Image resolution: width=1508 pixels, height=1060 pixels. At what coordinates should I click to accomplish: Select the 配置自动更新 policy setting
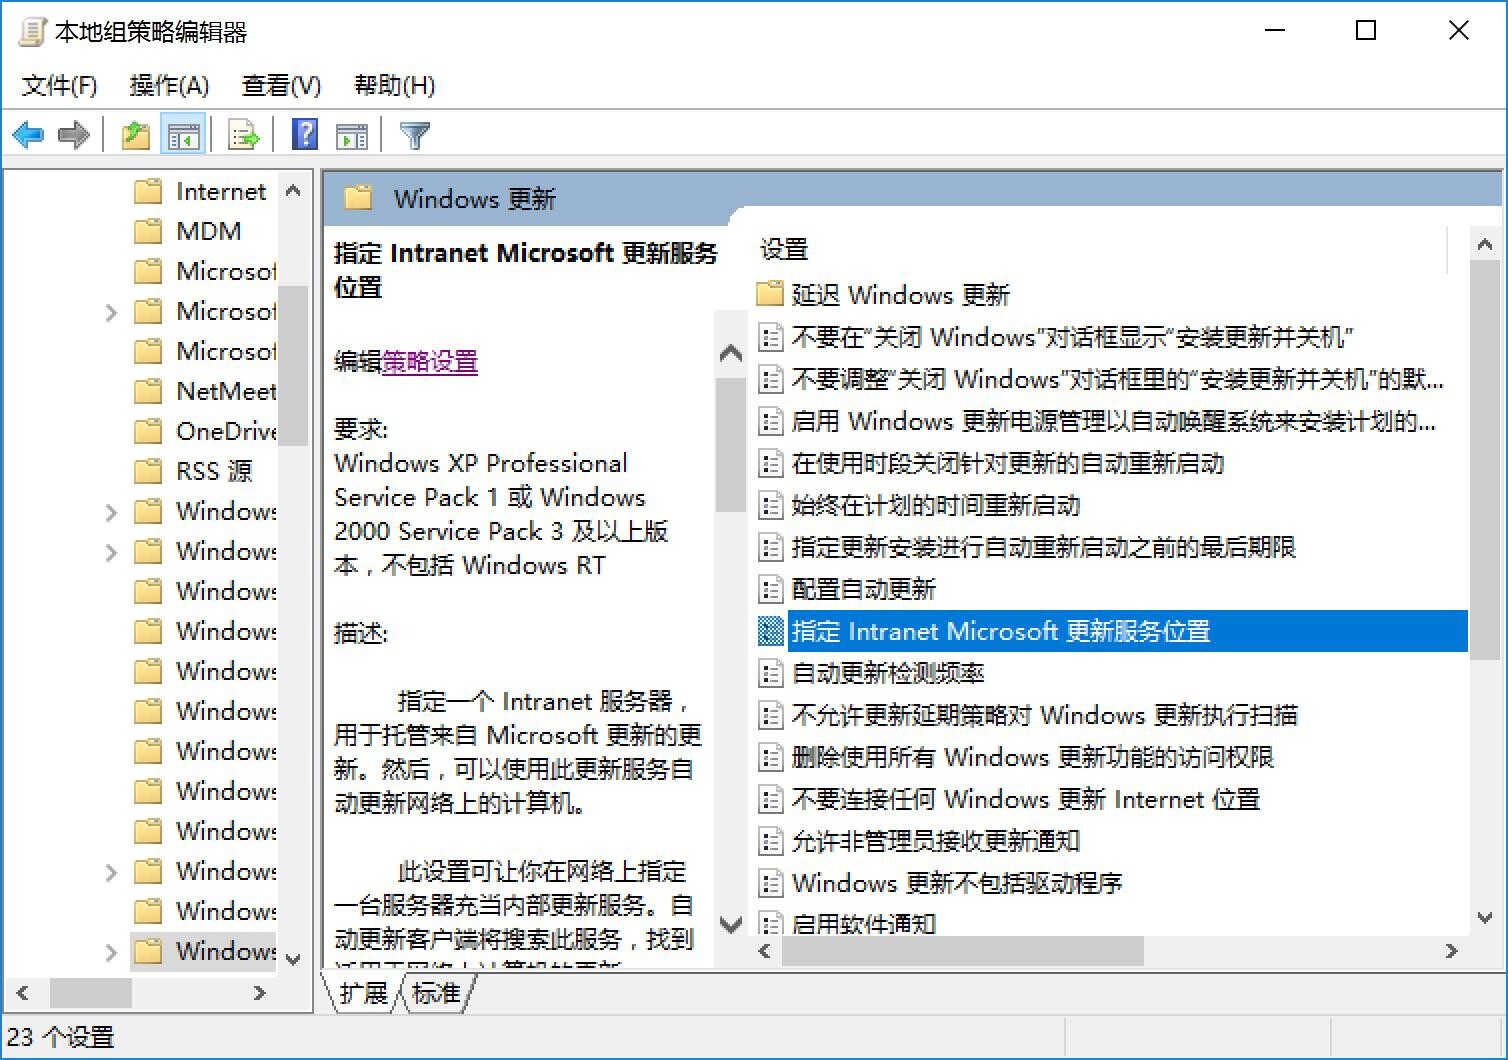click(863, 589)
